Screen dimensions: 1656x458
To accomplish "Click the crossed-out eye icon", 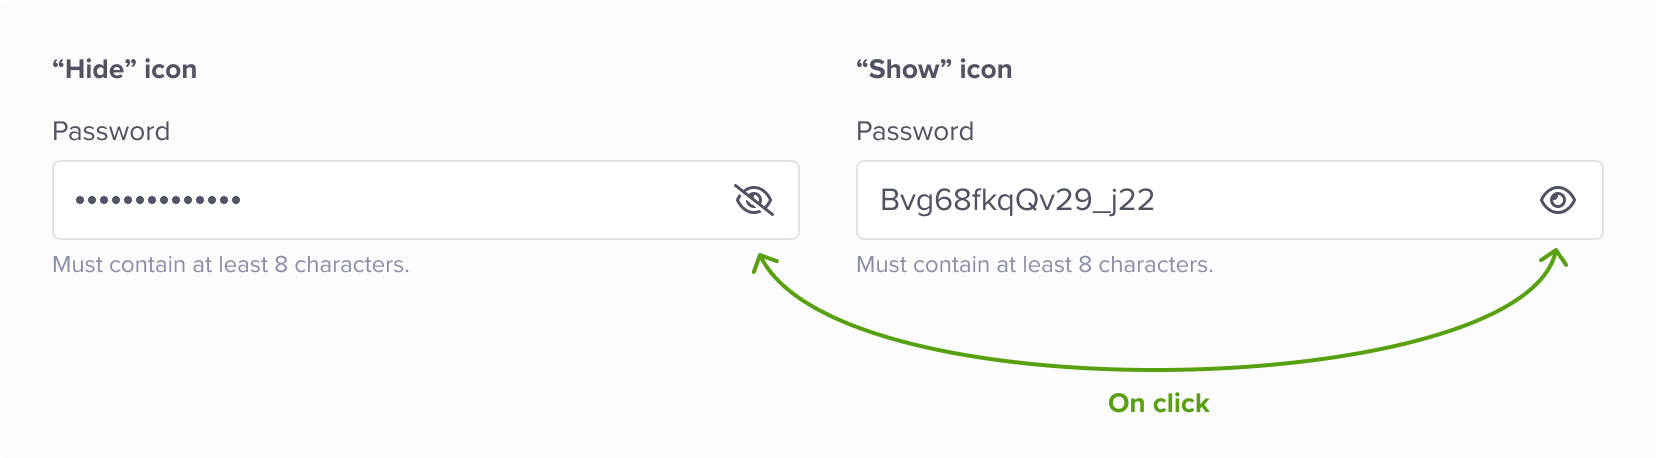I will [754, 200].
